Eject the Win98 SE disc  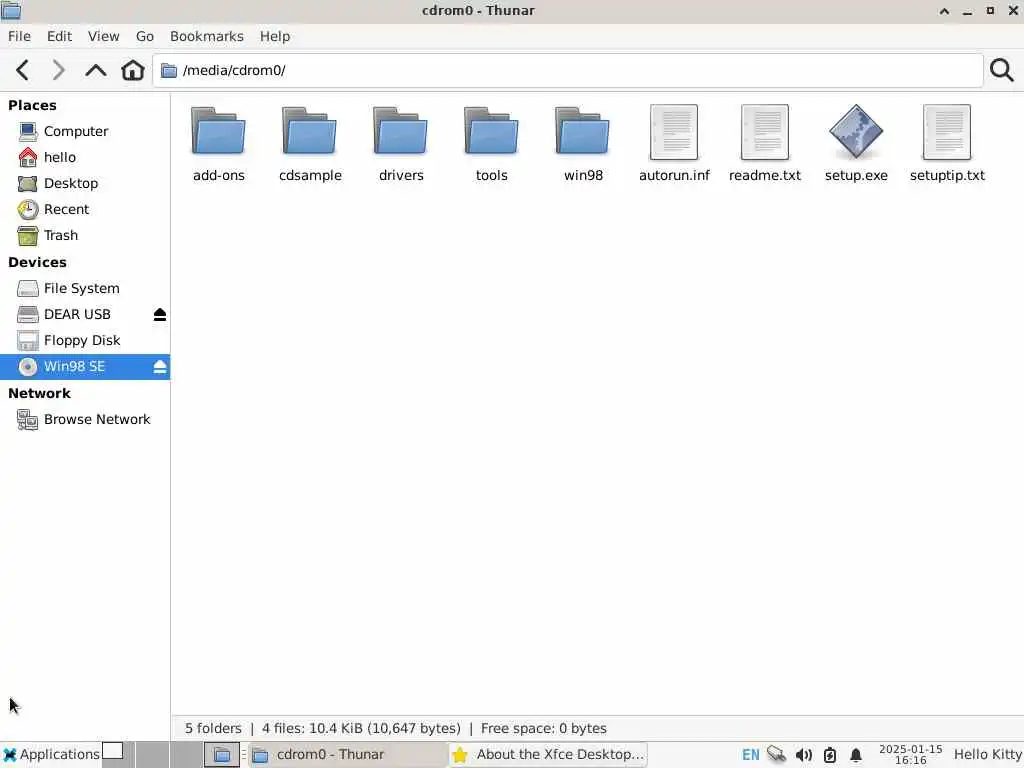[x=160, y=367]
